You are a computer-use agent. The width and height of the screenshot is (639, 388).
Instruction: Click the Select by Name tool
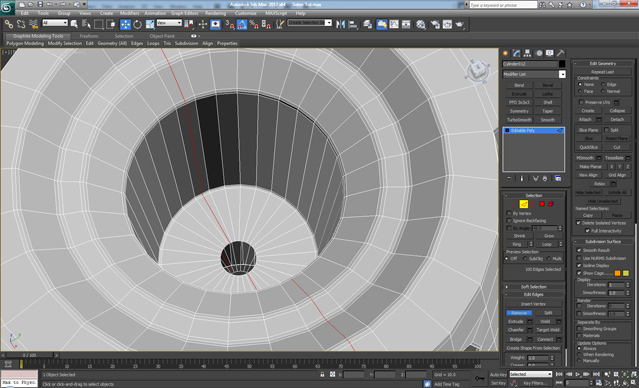tap(86, 24)
